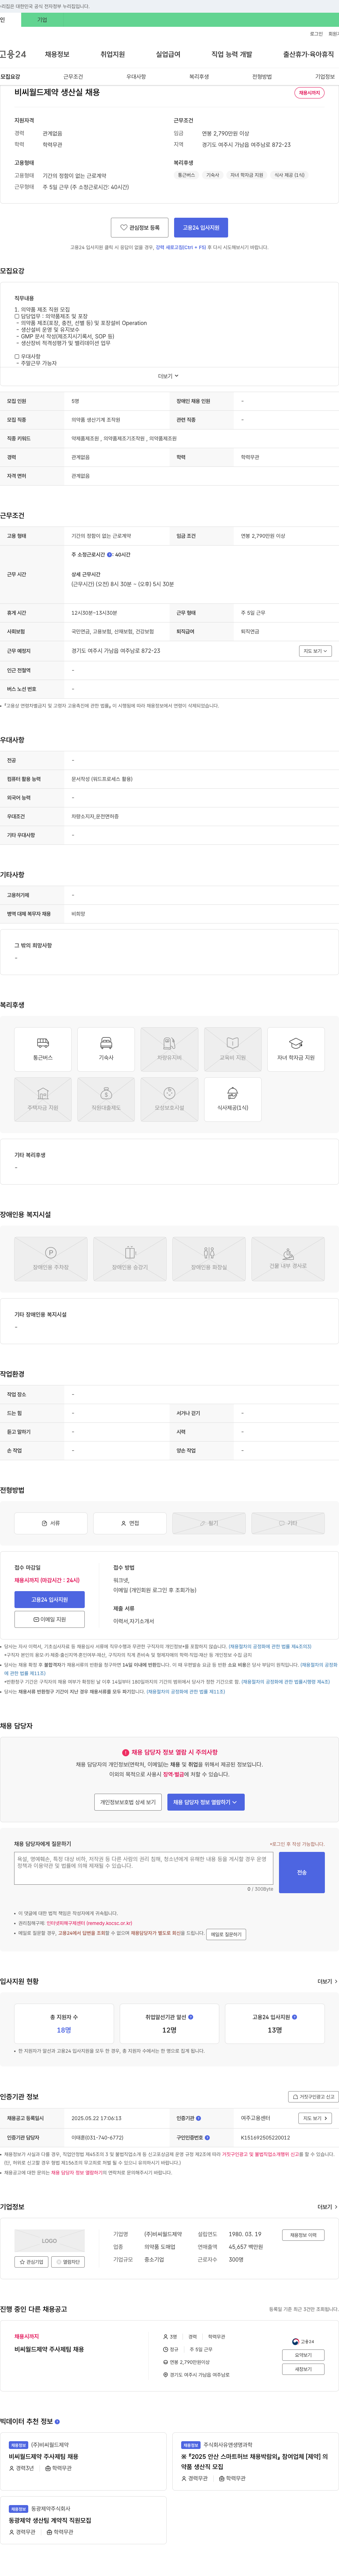Click 개인정보보호법 상세 보기 button

(128, 1802)
